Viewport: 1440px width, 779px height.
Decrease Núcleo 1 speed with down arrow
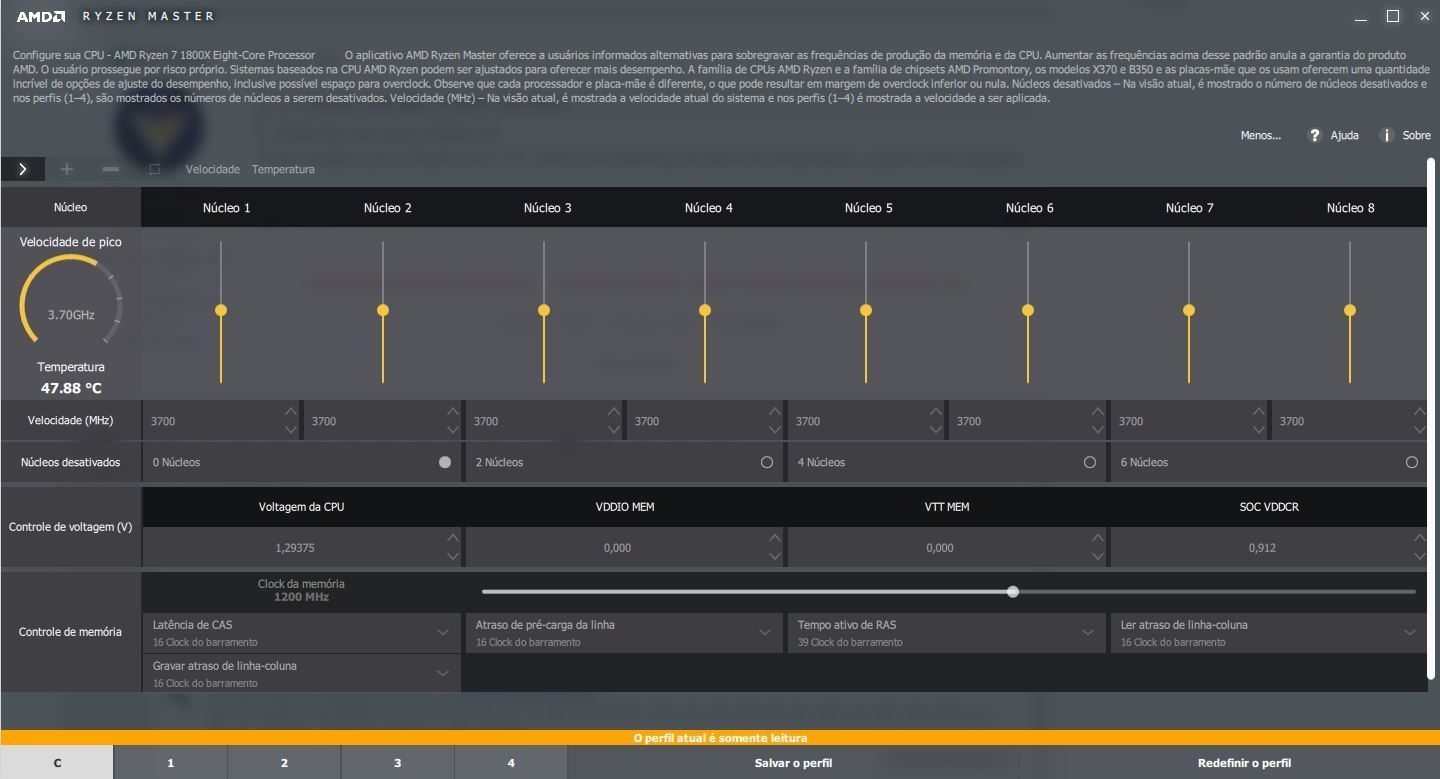[x=290, y=430]
